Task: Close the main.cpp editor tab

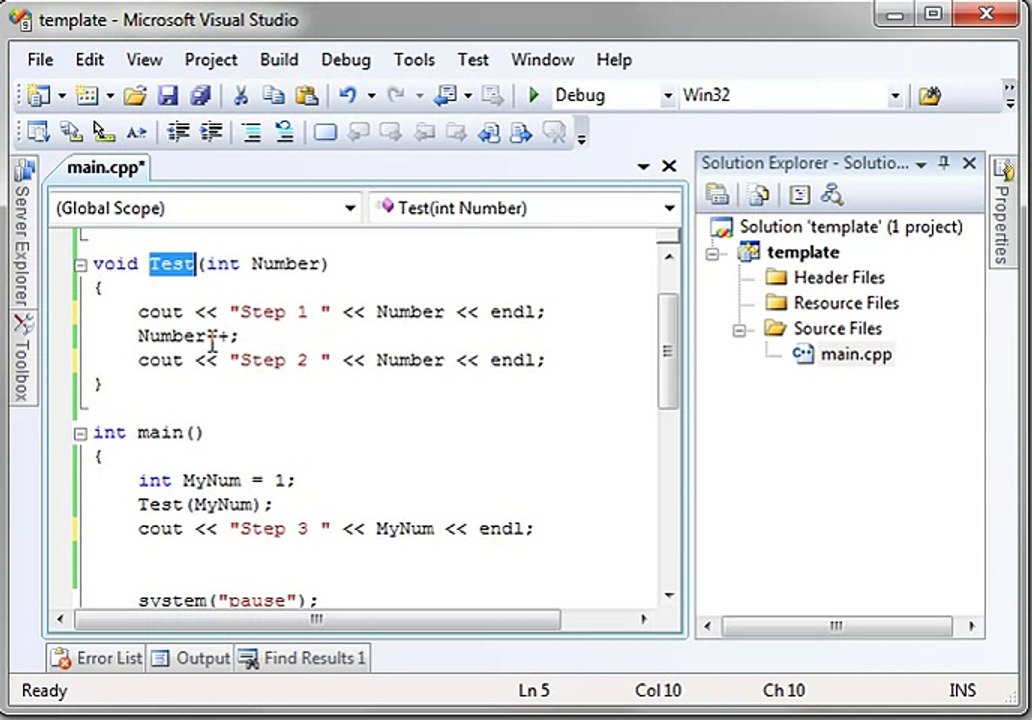Action: (x=669, y=166)
